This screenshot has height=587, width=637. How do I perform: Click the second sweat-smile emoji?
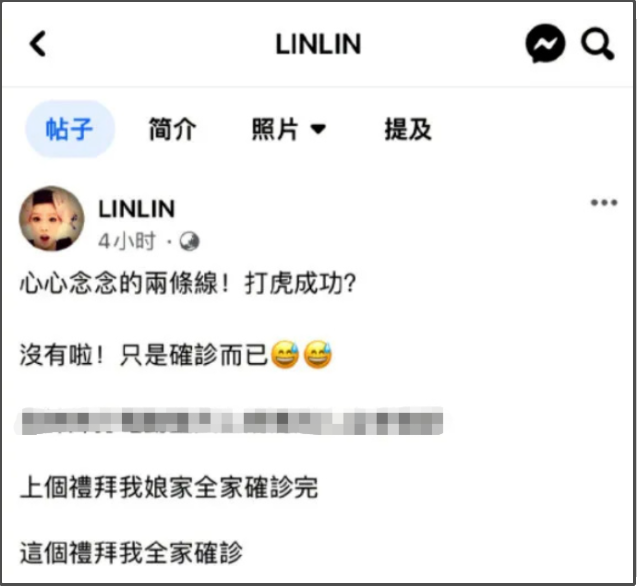[x=318, y=355]
